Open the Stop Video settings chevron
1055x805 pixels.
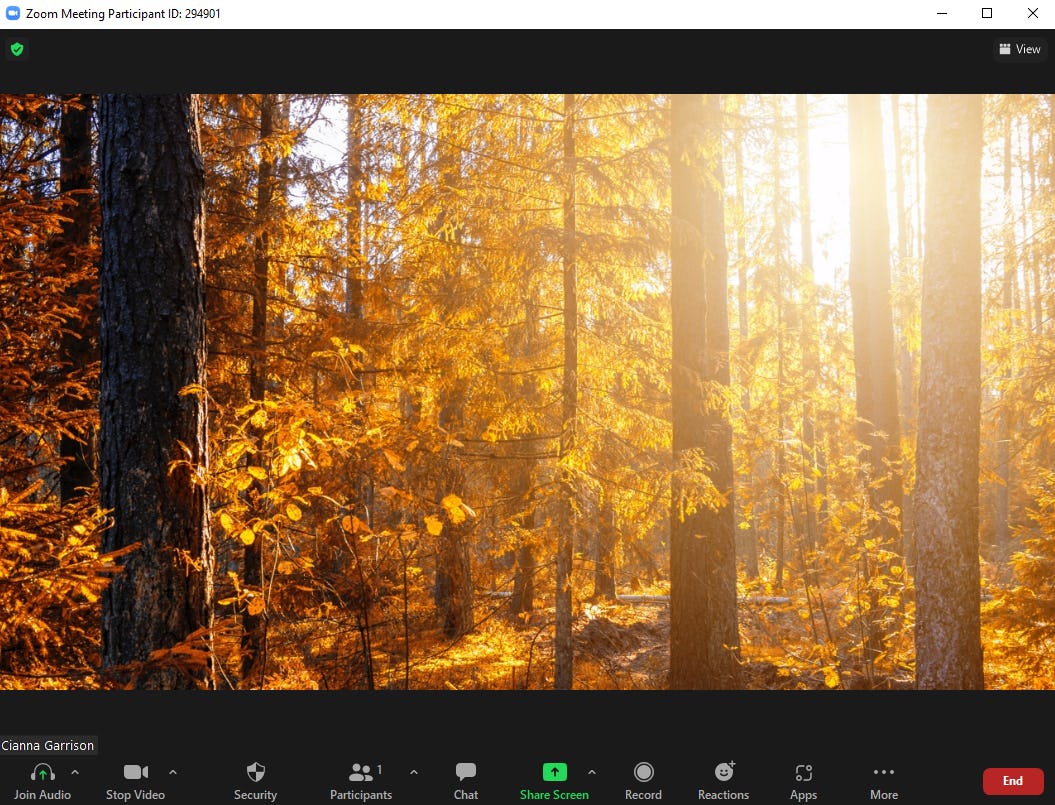click(x=172, y=772)
